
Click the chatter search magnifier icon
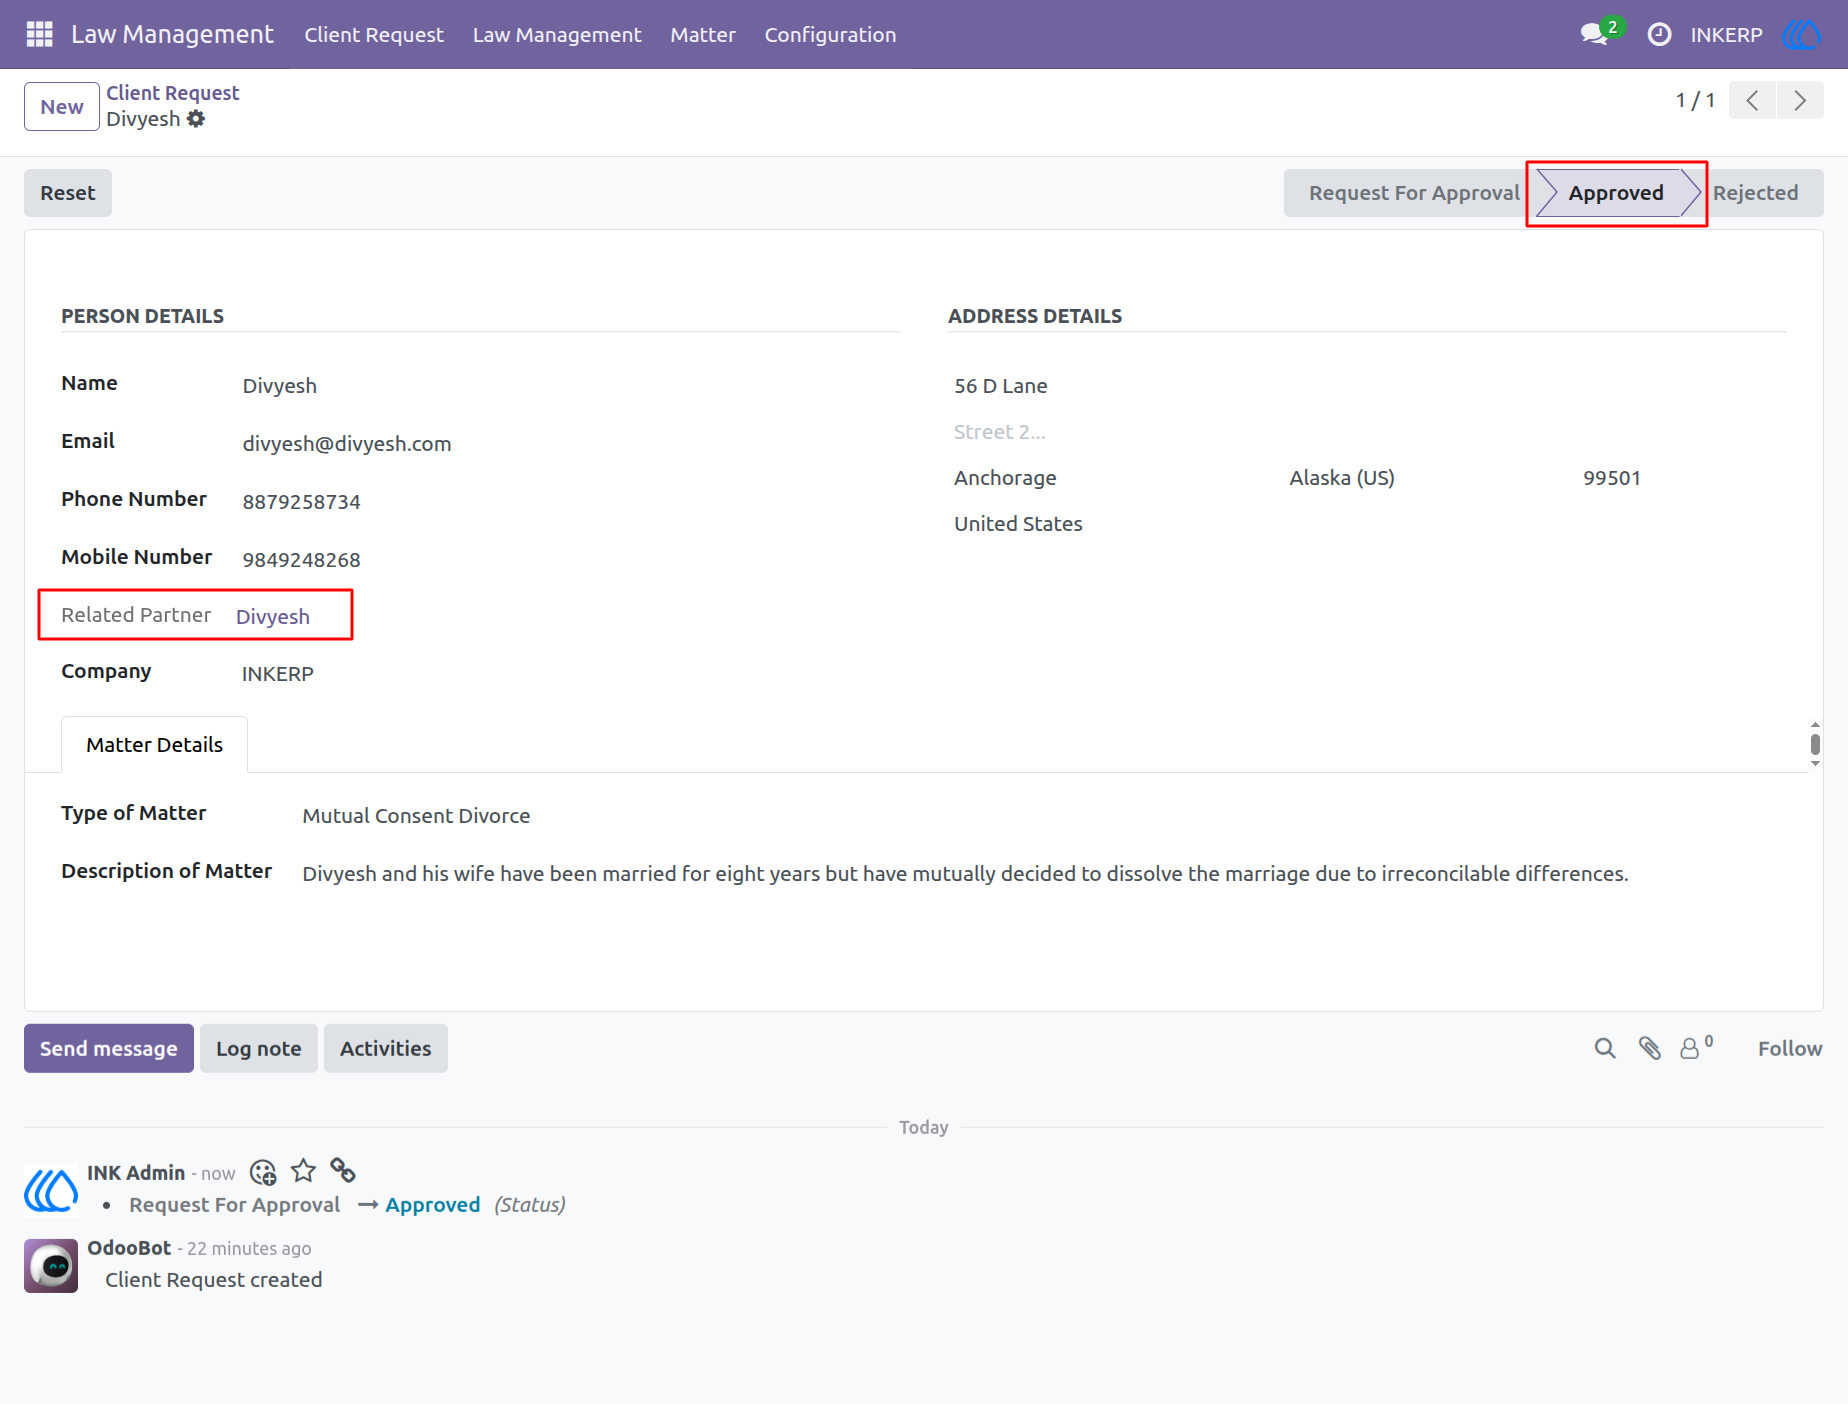(1605, 1048)
